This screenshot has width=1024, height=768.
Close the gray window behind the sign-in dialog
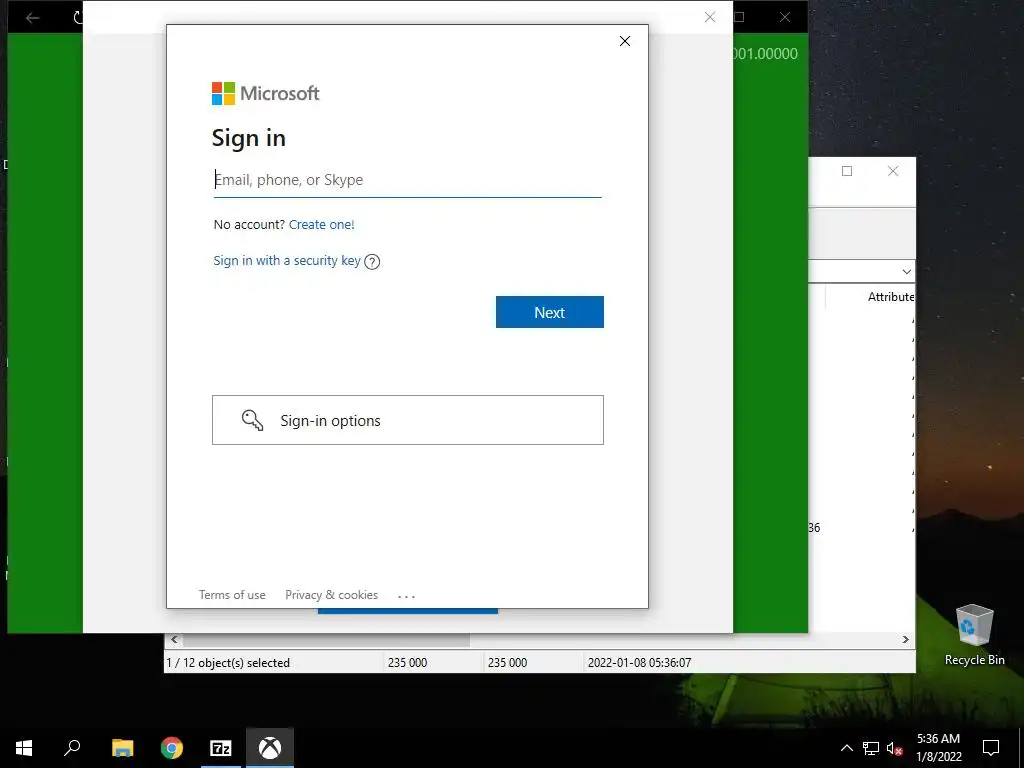tap(710, 18)
